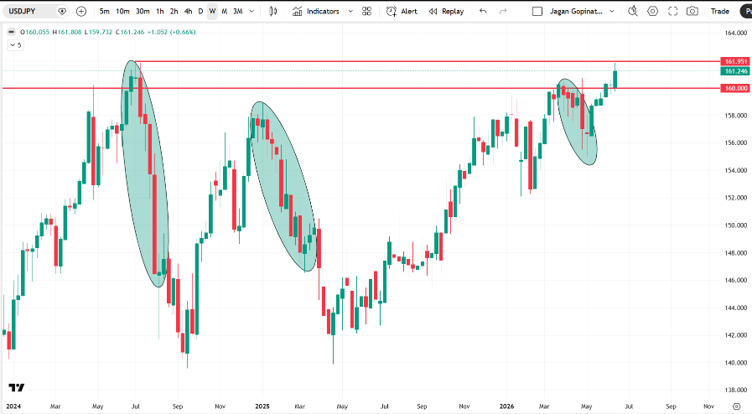
Task: Open the Indicators dialog
Action: [316, 11]
